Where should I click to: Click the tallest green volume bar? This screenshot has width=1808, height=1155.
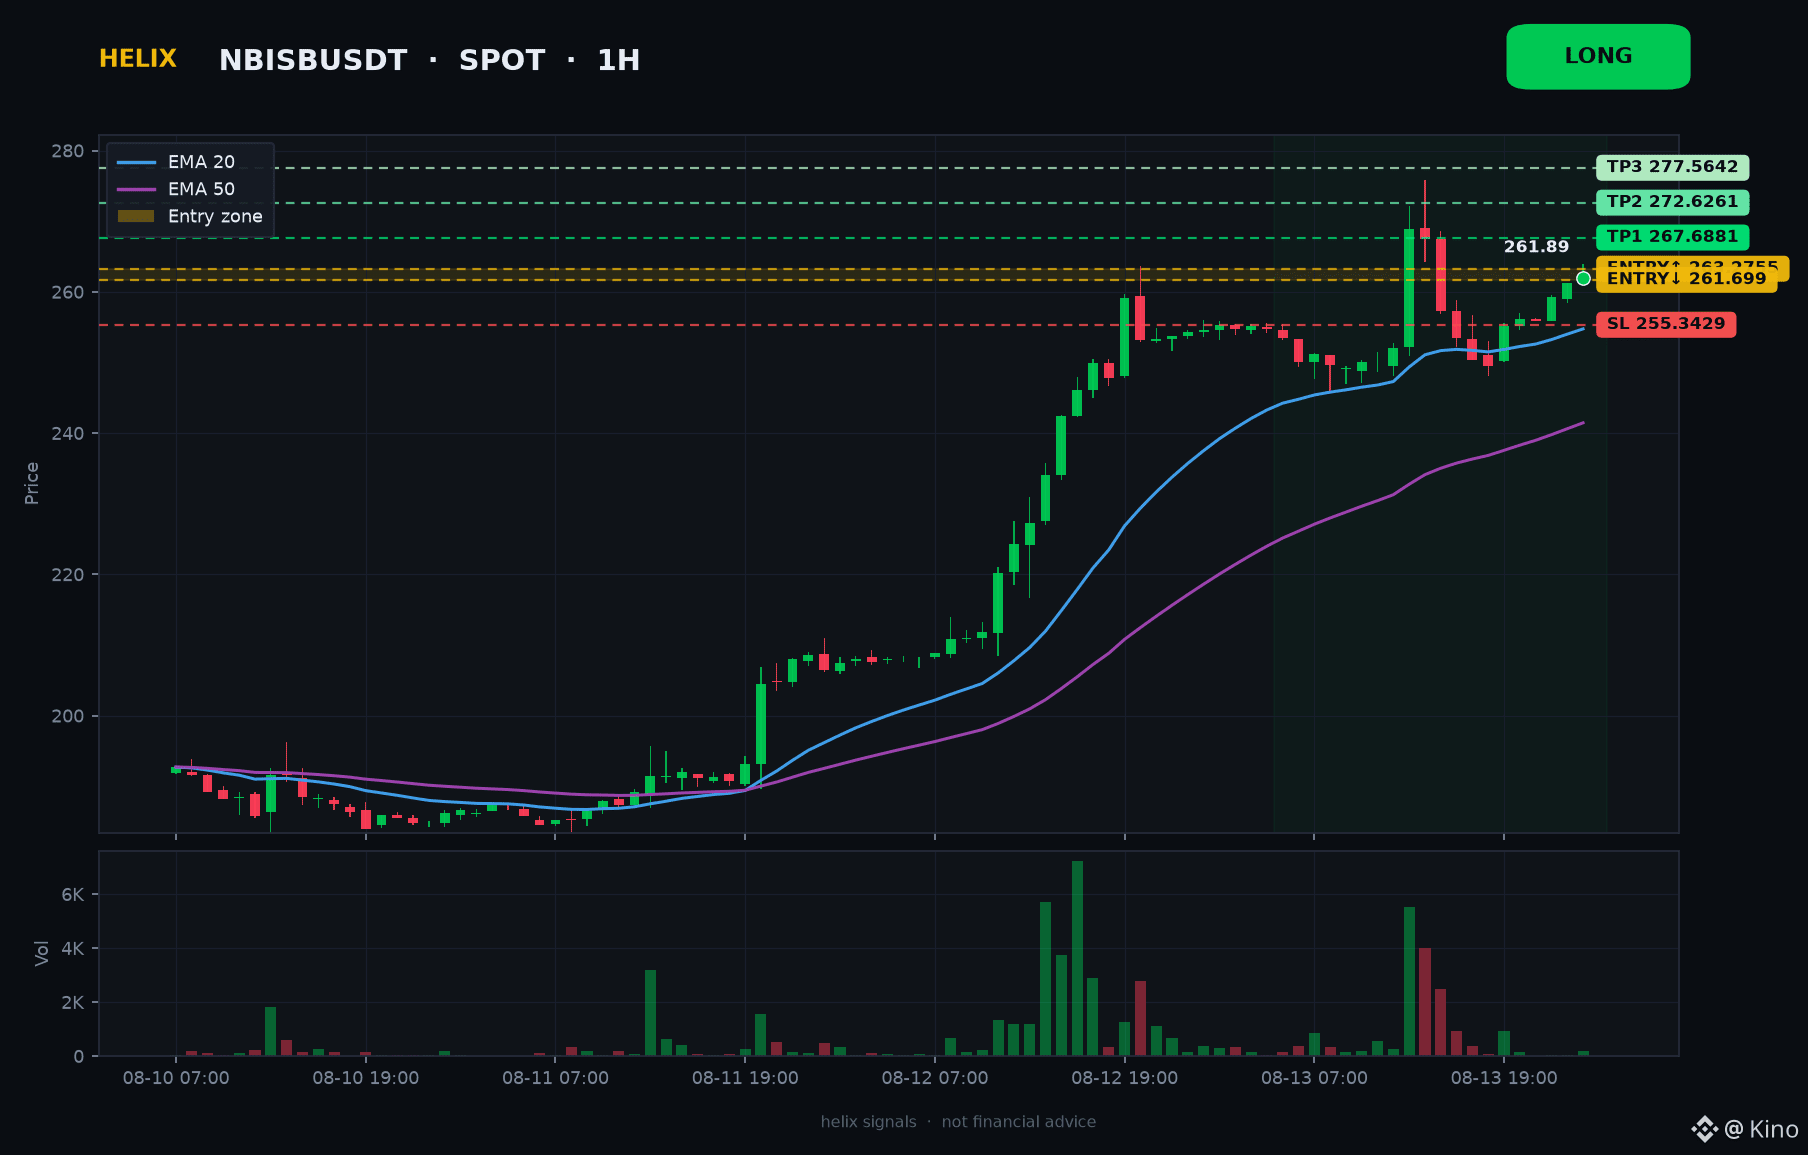[1077, 958]
